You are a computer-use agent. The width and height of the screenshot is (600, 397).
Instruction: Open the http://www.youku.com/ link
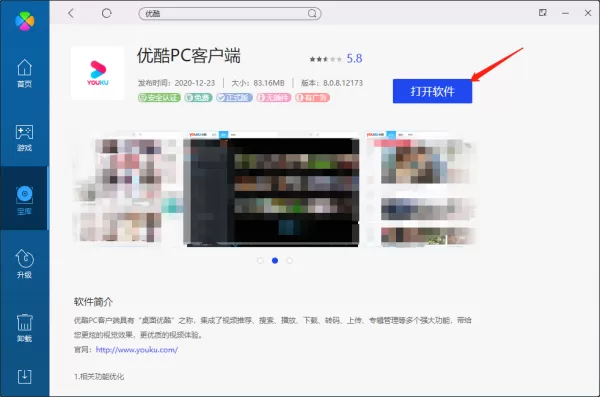tap(137, 350)
